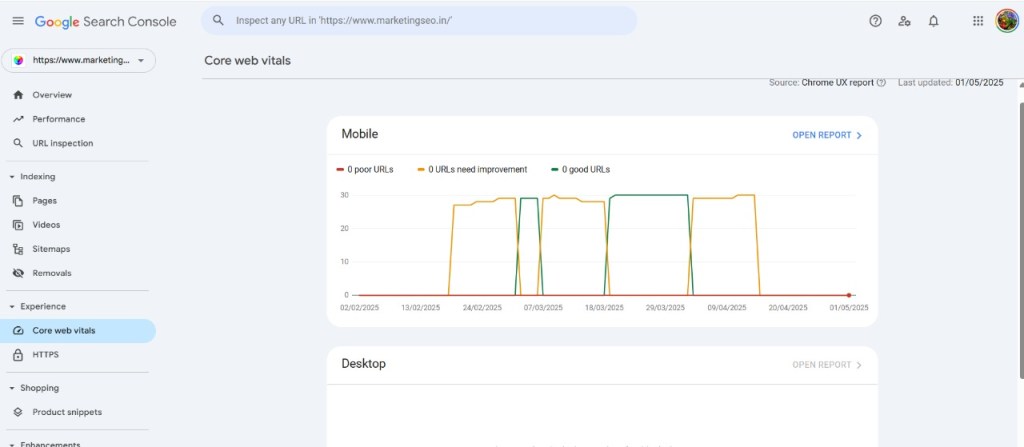This screenshot has width=1024, height=447.
Task: Click the Core web vitals page title
Action: (x=248, y=61)
